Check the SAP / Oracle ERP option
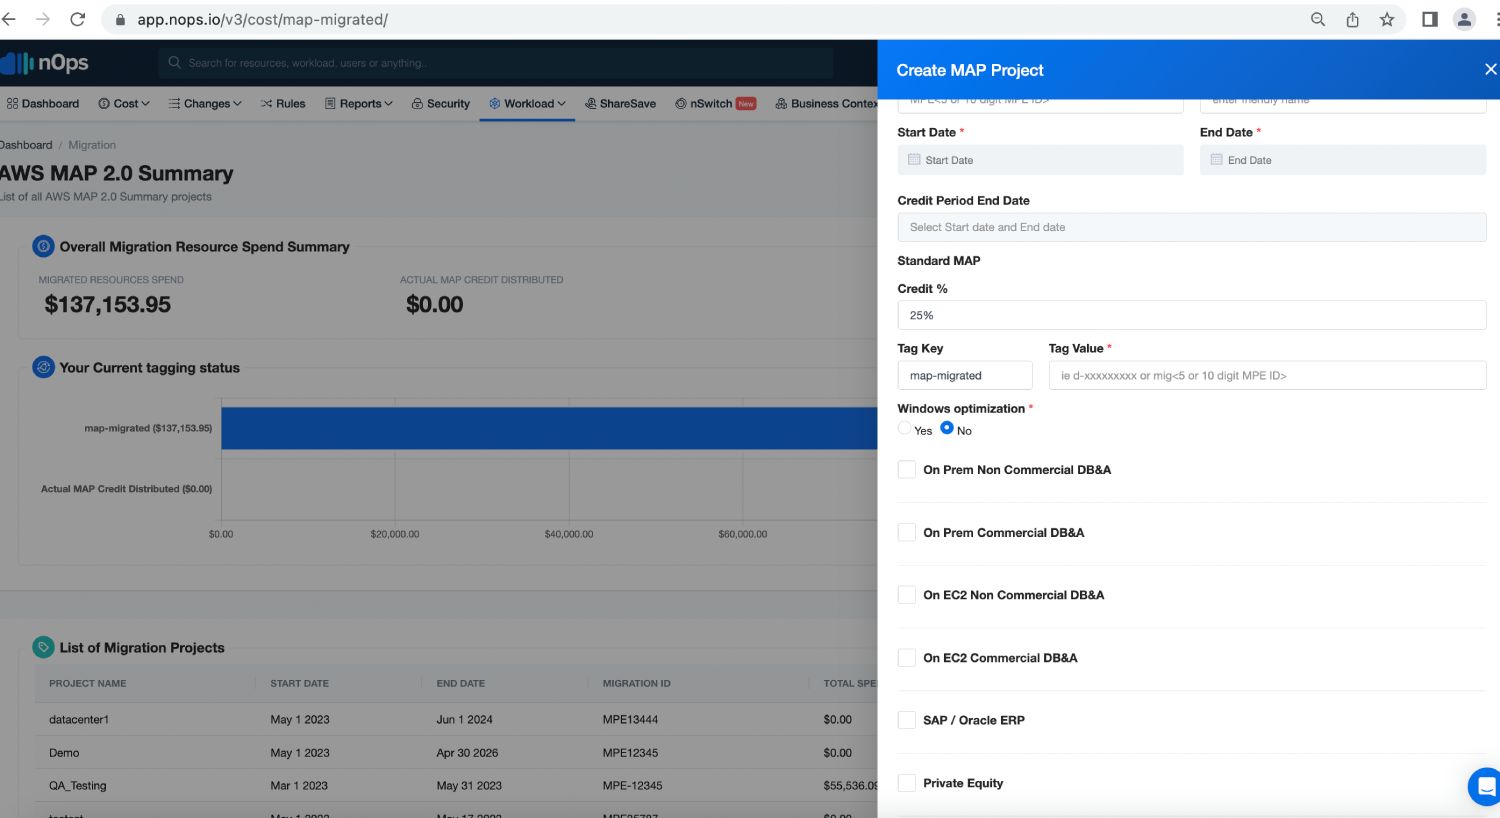This screenshot has width=1500, height=818. coord(907,720)
